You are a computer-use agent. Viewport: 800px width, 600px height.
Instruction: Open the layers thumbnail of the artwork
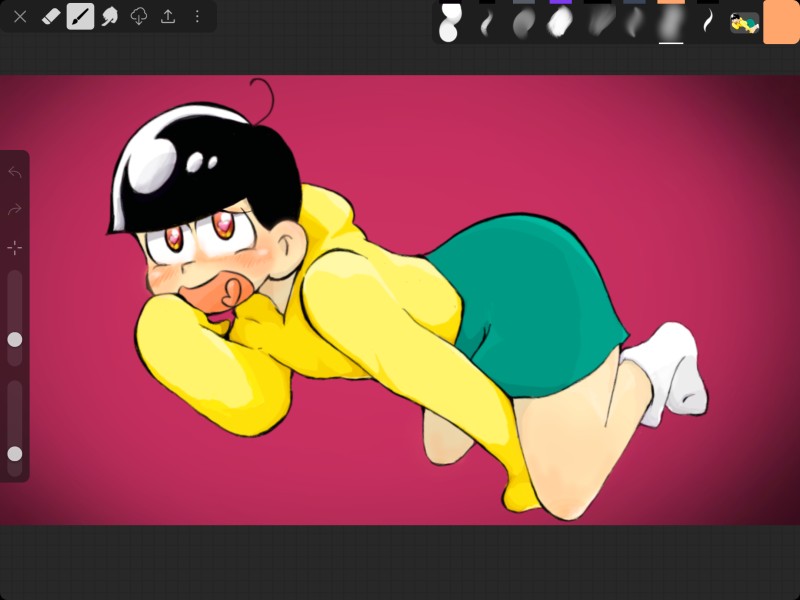(744, 23)
